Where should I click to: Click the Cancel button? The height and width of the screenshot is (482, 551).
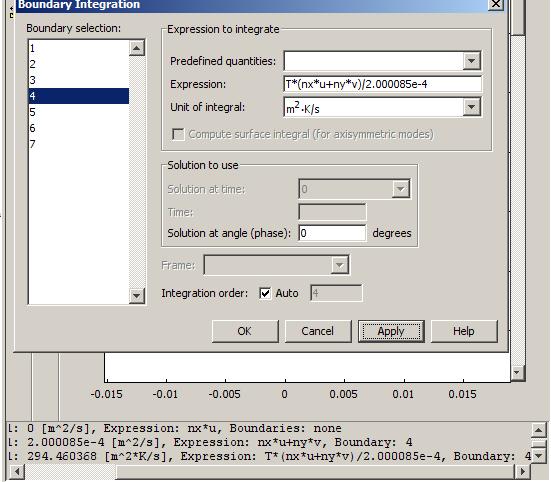coord(318,331)
